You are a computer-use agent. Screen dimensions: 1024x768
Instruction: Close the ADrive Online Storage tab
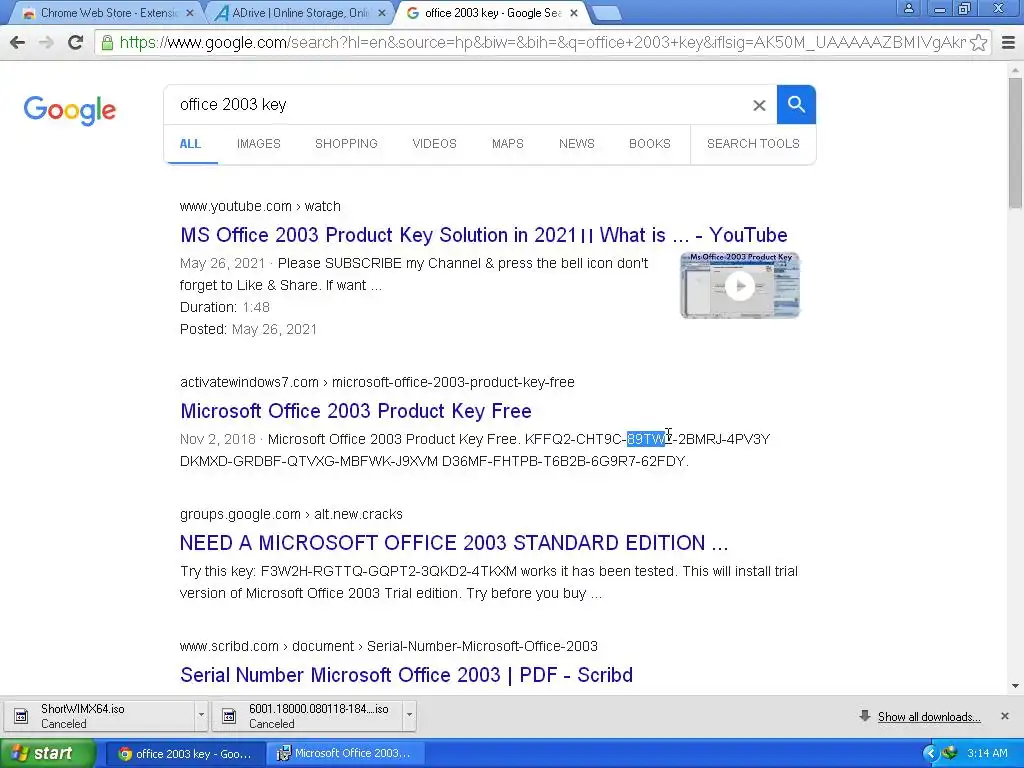(x=382, y=12)
